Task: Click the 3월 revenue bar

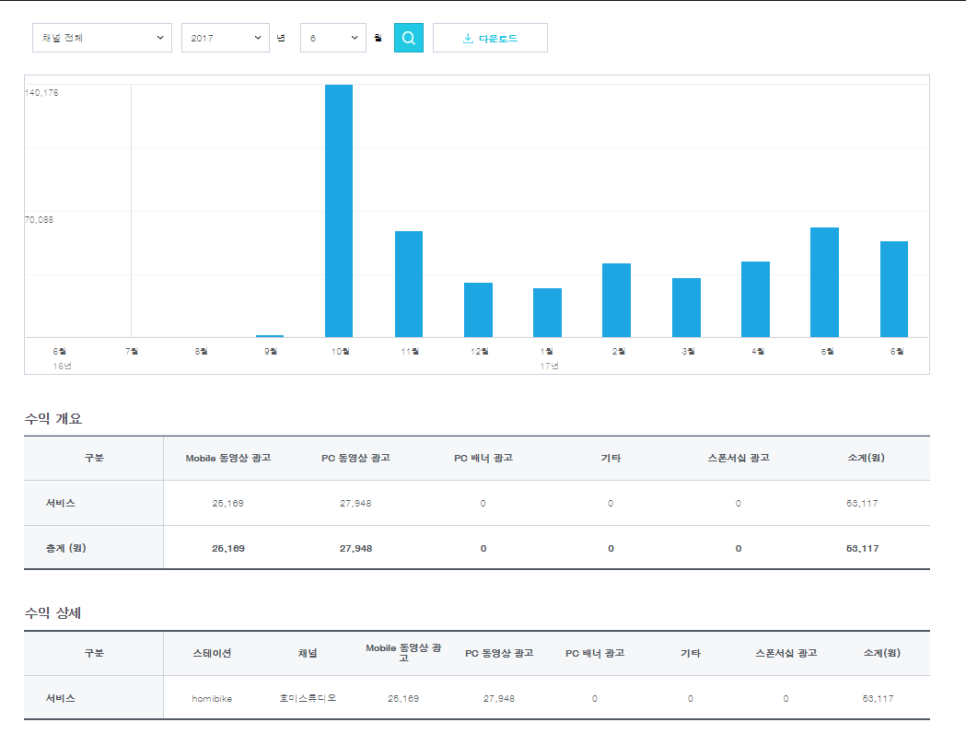Action: [x=686, y=308]
